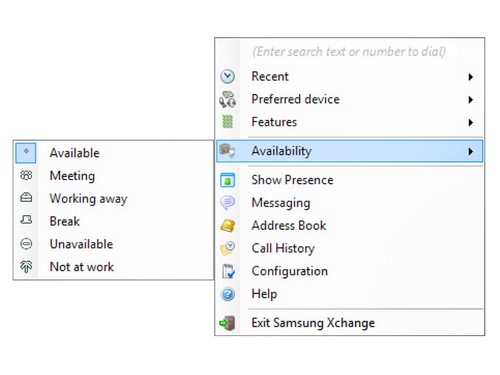Click the Call History clock icon
500x375 pixels.
tap(228, 248)
